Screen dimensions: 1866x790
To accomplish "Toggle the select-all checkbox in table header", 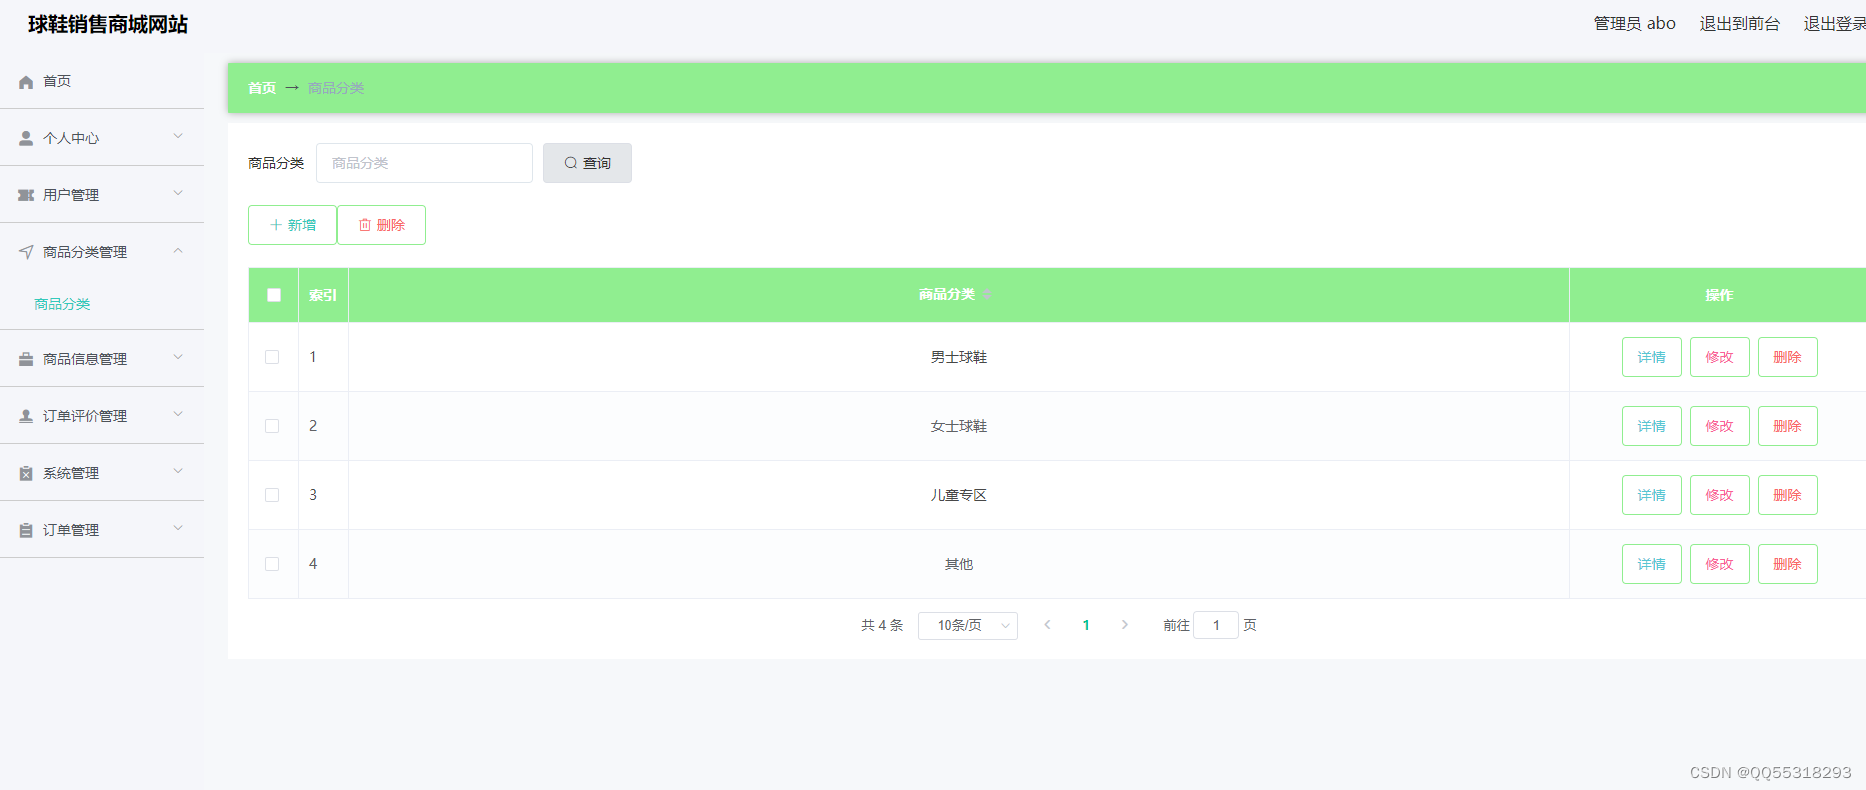I will tap(274, 295).
